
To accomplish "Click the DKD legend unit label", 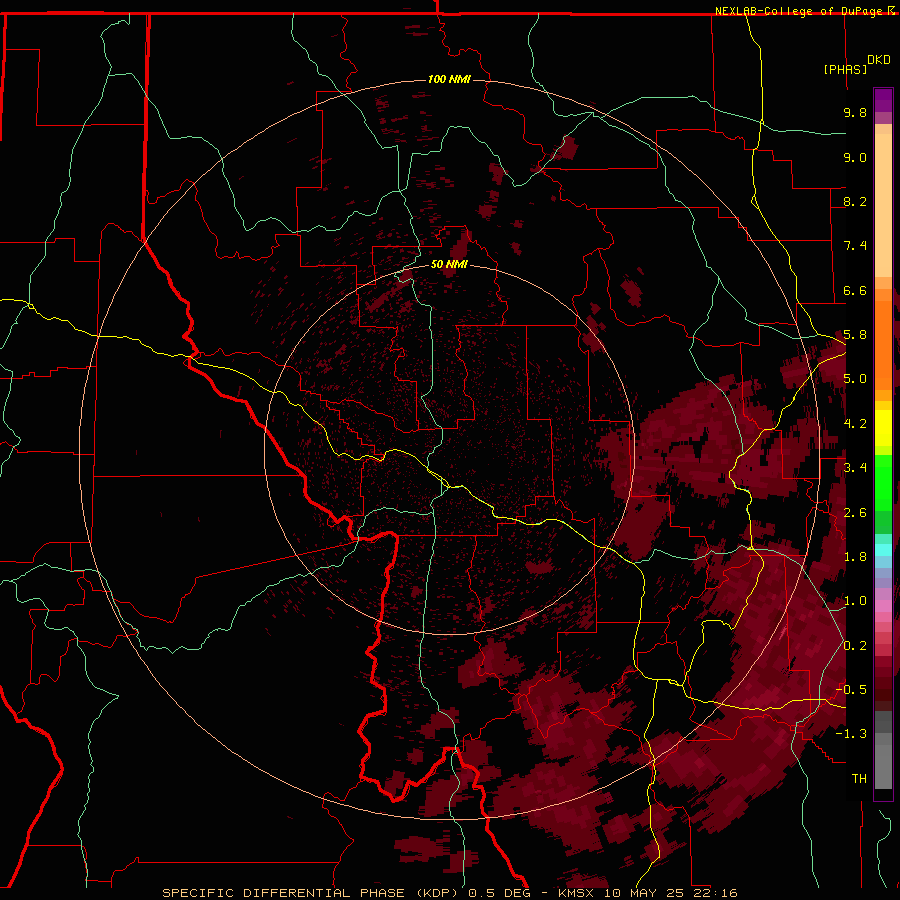I will [x=878, y=60].
